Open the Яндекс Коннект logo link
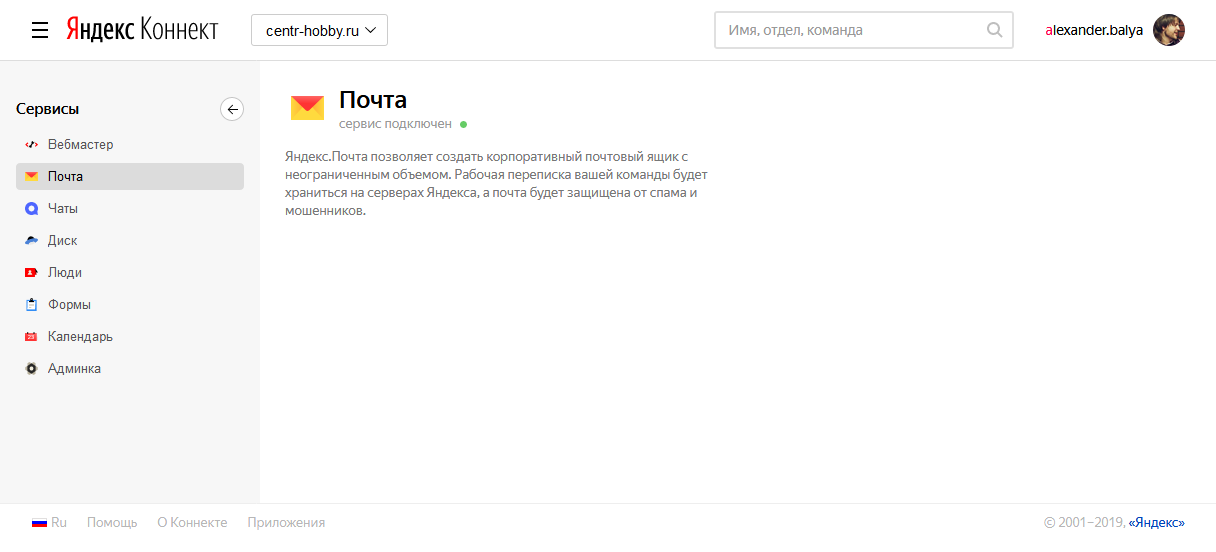The height and width of the screenshot is (552, 1216). point(142,30)
